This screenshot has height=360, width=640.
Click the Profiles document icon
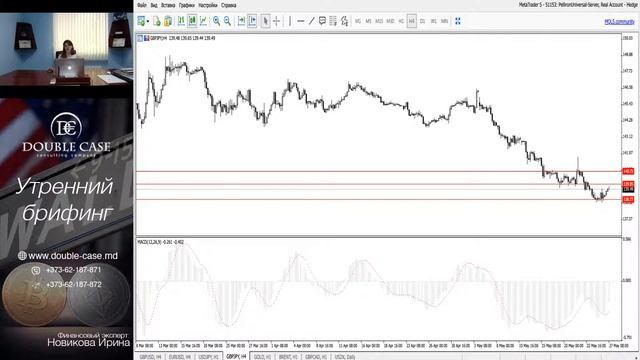(x=157, y=21)
